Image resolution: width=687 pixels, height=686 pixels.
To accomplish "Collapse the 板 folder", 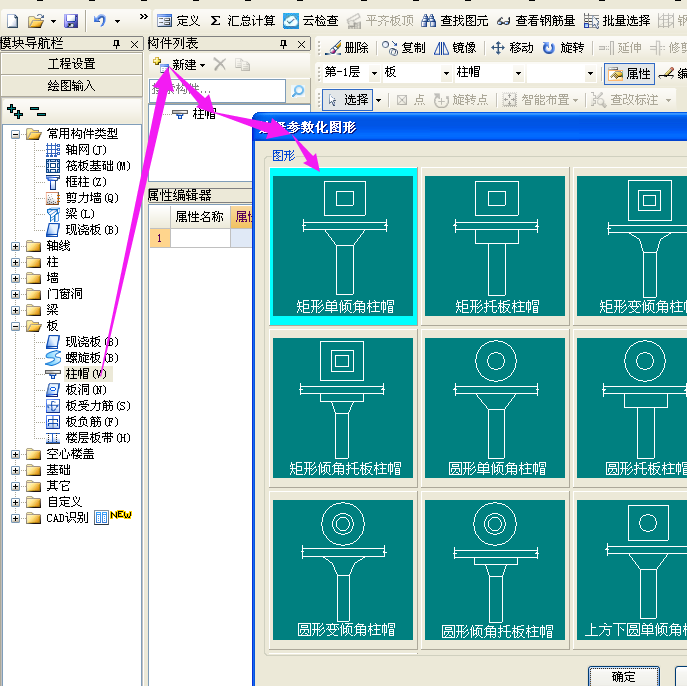I will click(15, 326).
